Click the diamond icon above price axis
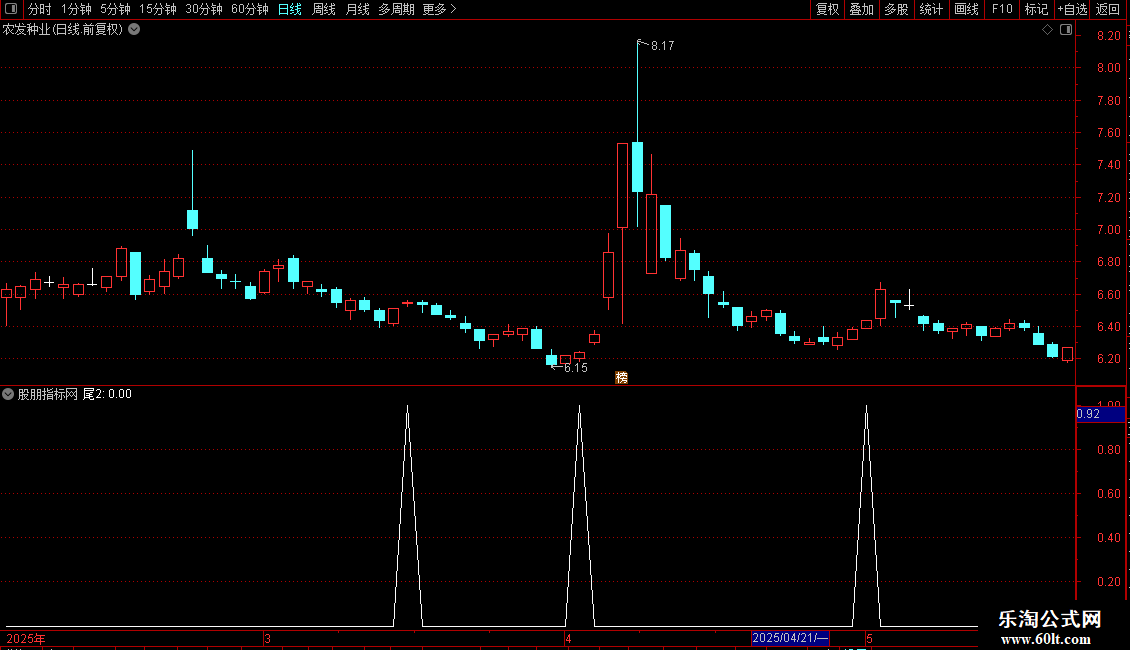1130x650 pixels. (x=1048, y=30)
